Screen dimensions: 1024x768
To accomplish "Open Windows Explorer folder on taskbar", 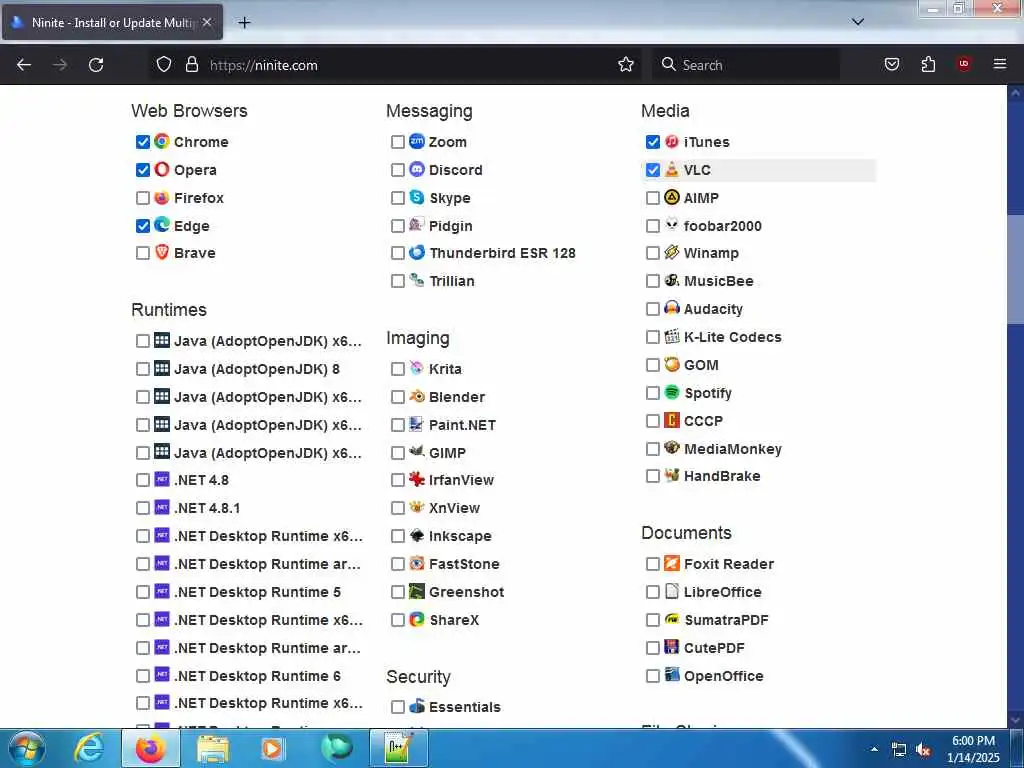I will [x=212, y=748].
